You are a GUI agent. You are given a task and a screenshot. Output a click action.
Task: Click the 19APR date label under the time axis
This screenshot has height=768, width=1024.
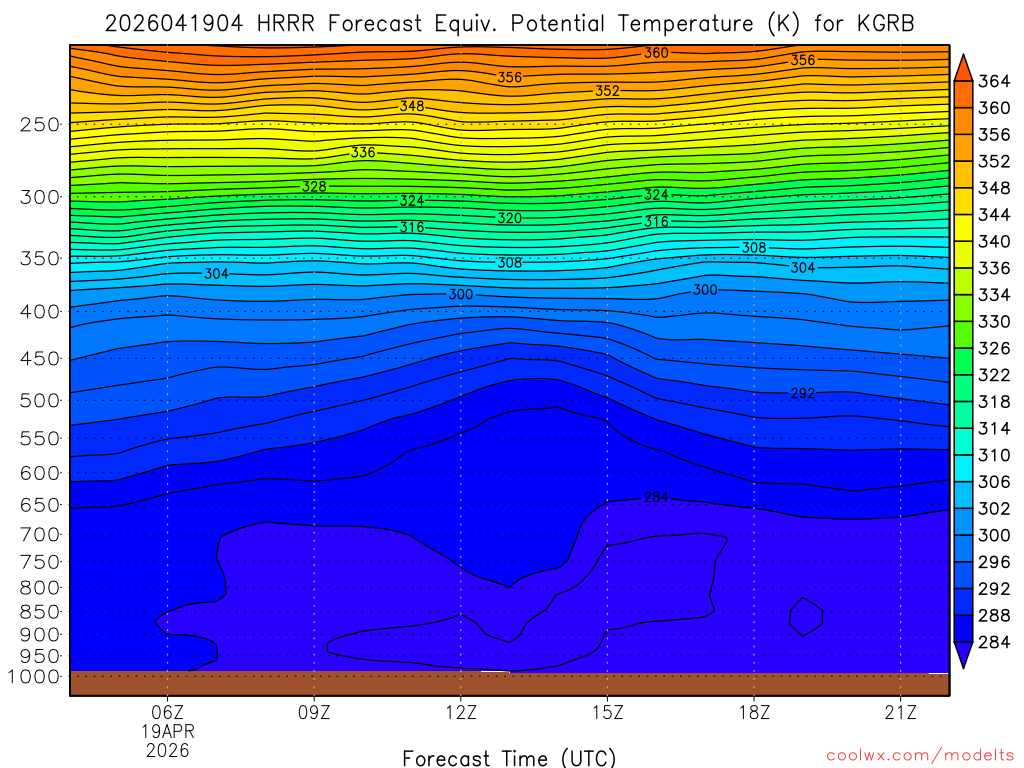(x=168, y=731)
